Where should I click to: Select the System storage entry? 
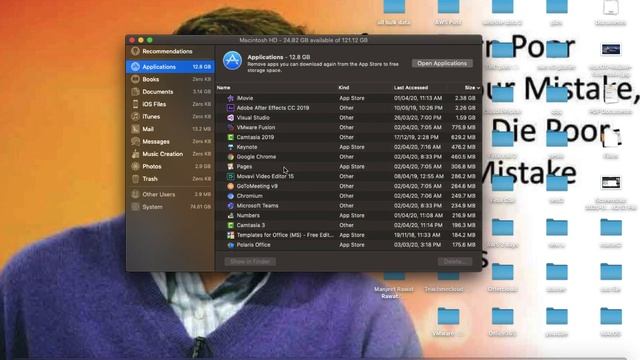point(170,207)
